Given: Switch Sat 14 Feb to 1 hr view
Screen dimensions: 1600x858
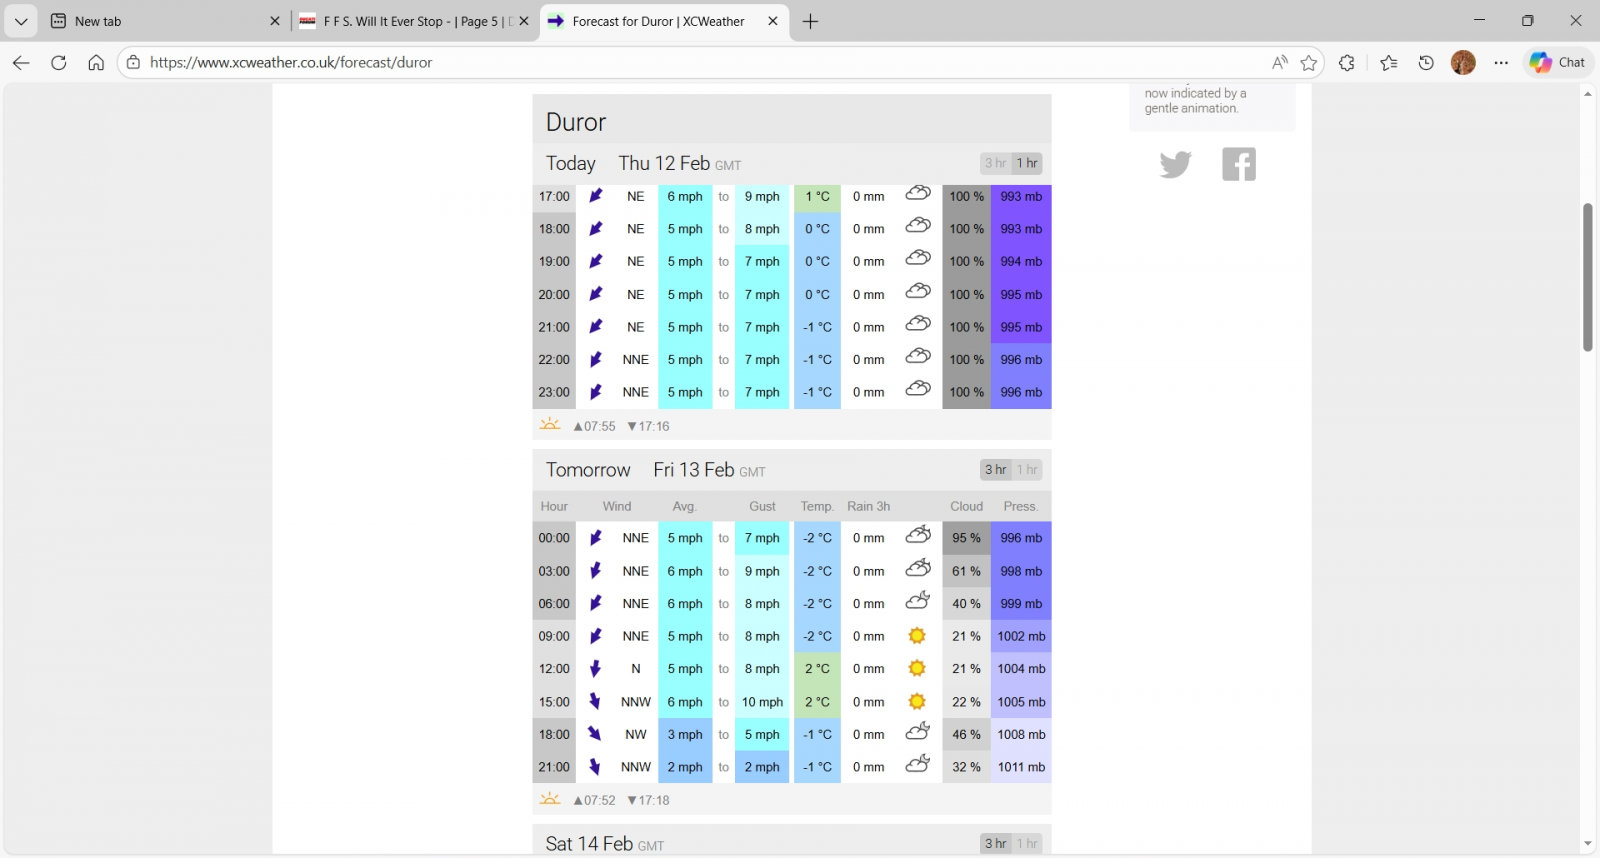Looking at the screenshot, I should [x=1027, y=844].
